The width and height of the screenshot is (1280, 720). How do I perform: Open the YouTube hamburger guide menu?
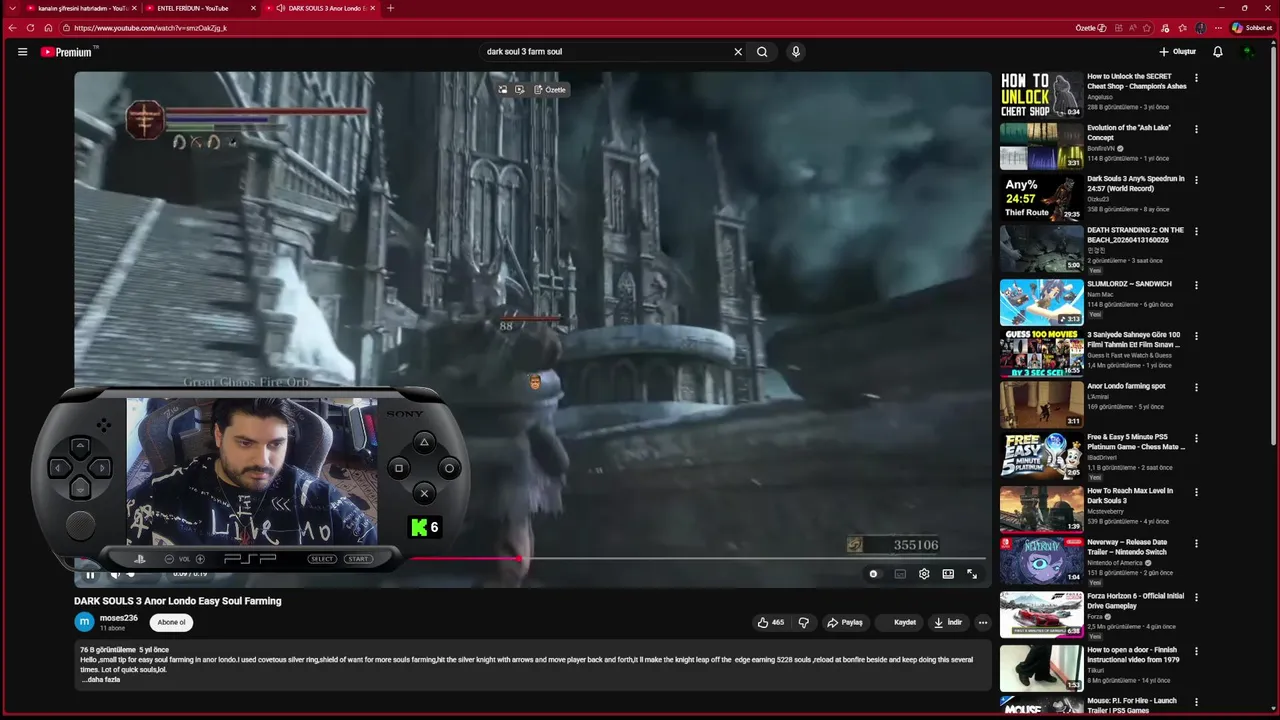click(x=22, y=52)
